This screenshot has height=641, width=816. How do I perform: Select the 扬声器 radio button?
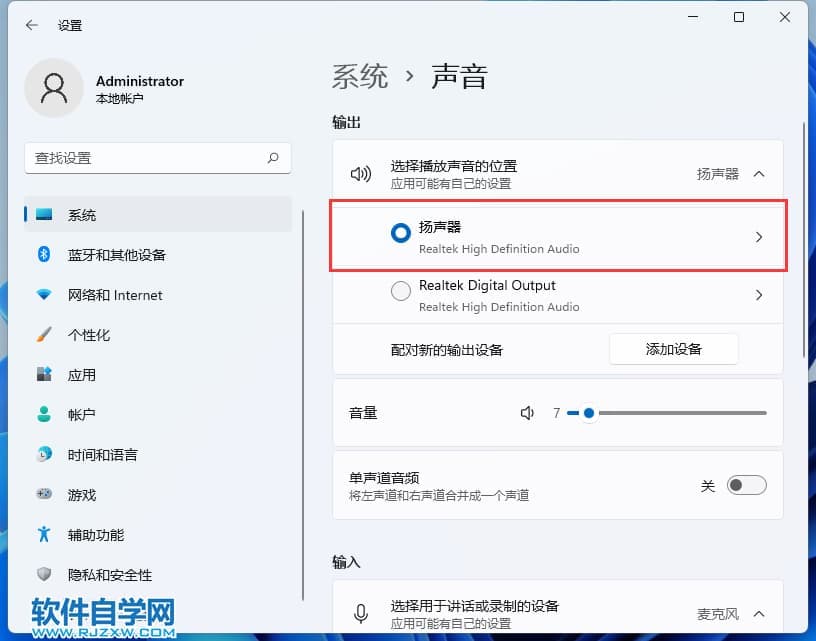[400, 233]
